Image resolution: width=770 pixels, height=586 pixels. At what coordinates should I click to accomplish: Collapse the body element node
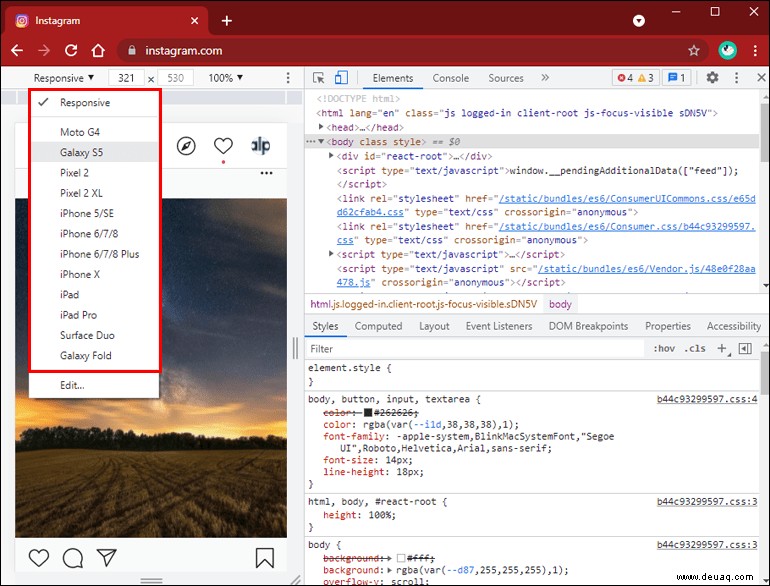[x=321, y=142]
